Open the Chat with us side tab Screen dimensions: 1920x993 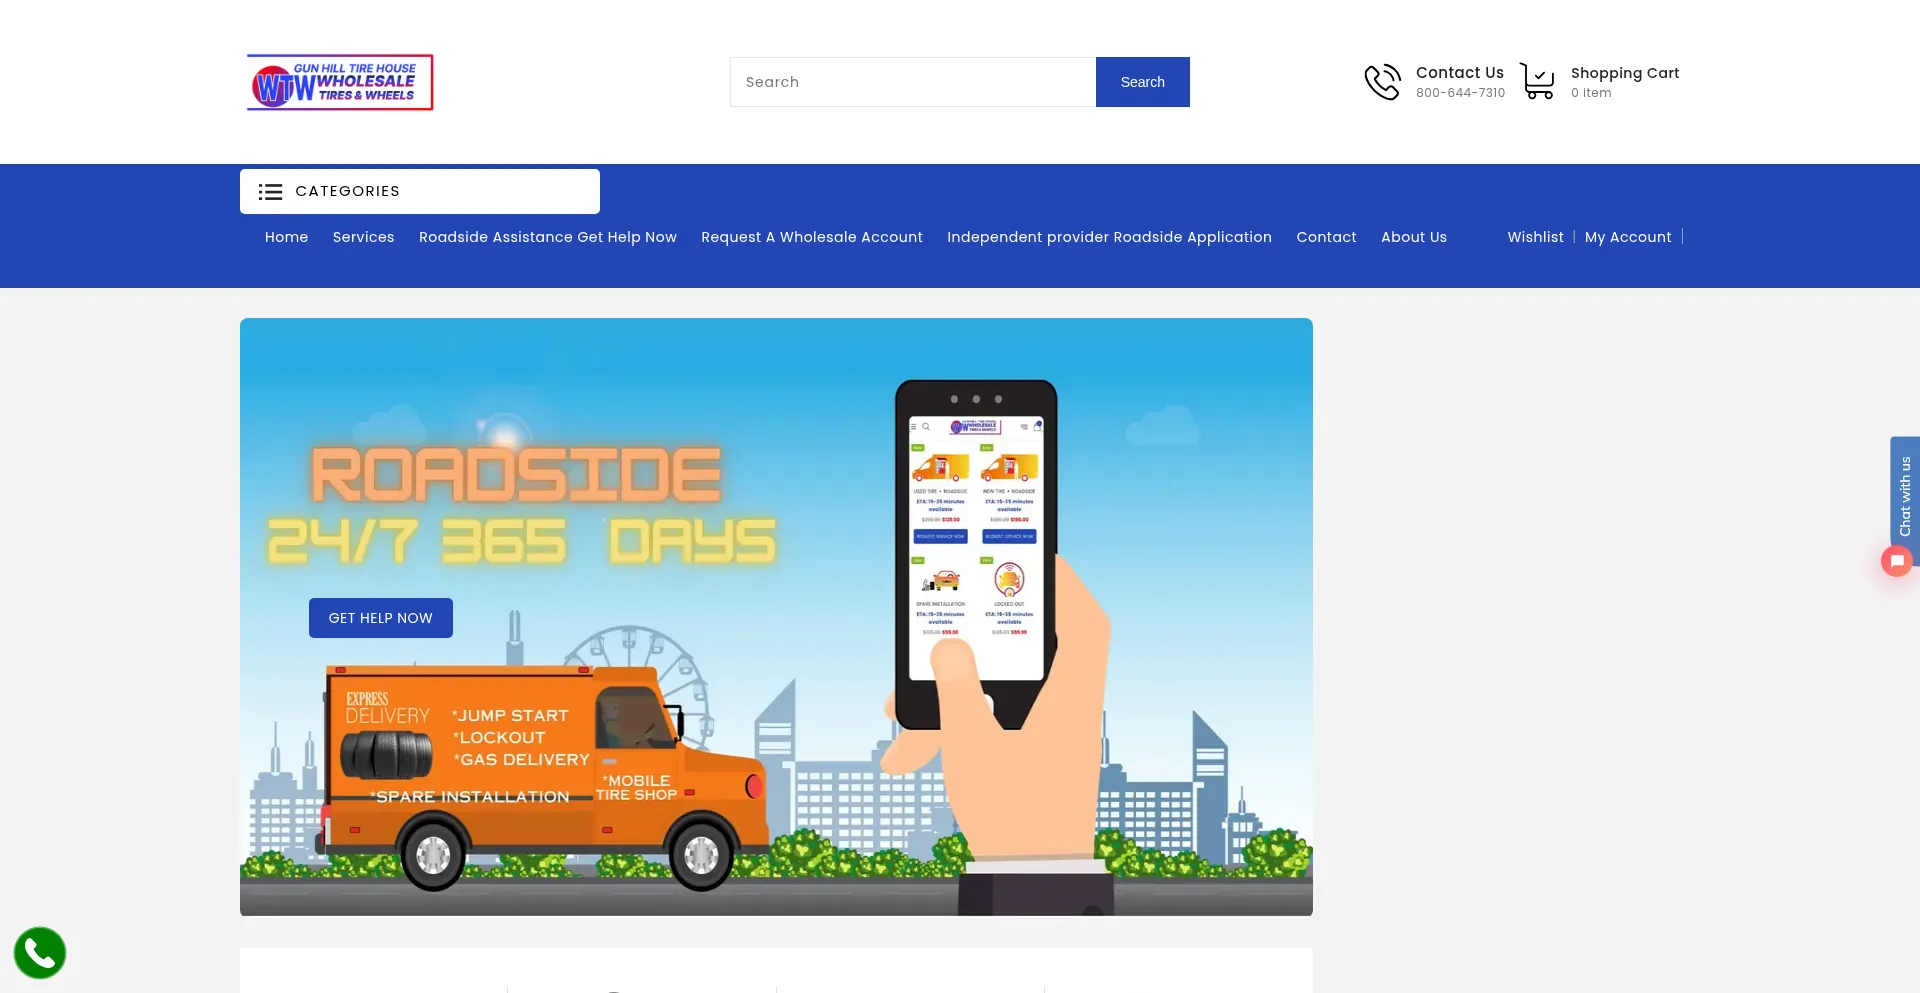1904,495
